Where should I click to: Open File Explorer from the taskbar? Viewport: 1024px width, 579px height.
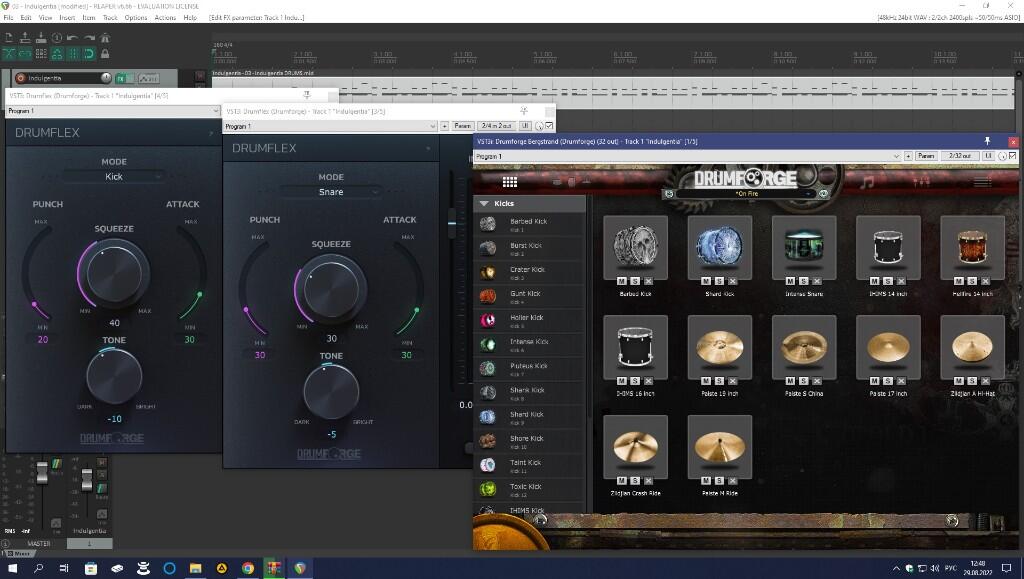click(195, 568)
